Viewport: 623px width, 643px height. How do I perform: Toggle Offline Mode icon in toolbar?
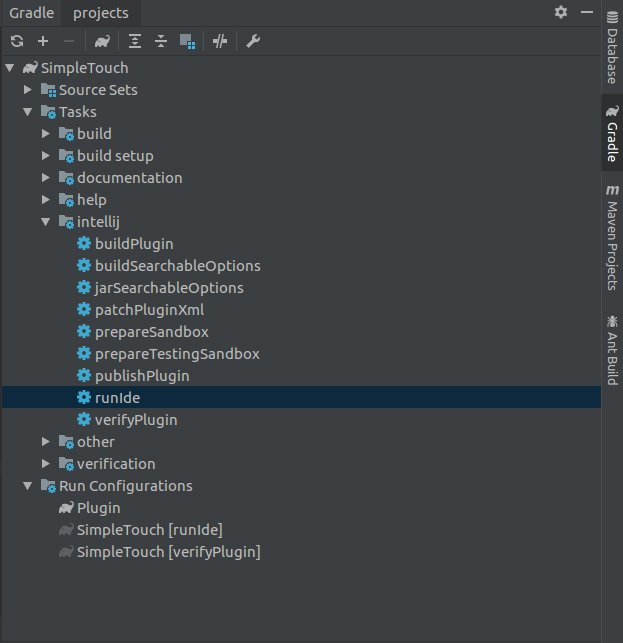[220, 41]
